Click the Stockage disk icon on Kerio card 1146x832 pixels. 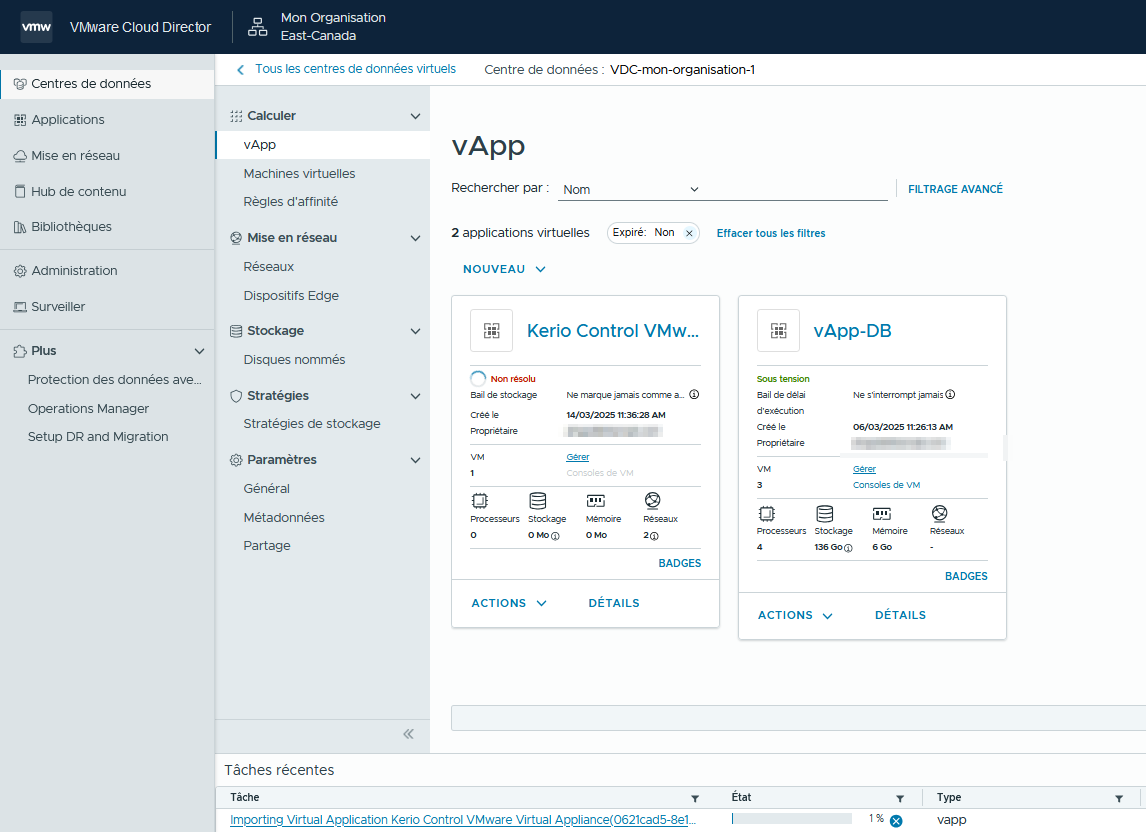tap(538, 501)
